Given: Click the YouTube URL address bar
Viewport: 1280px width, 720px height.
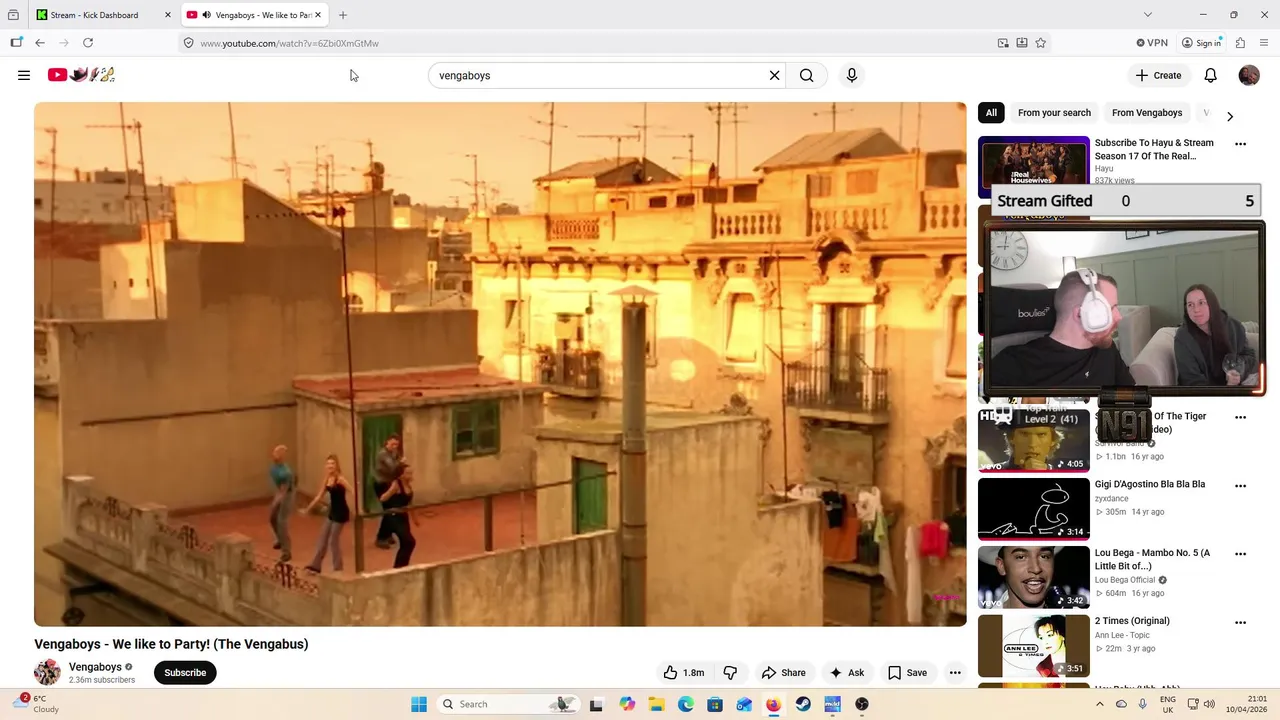Looking at the screenshot, I should 590,43.
